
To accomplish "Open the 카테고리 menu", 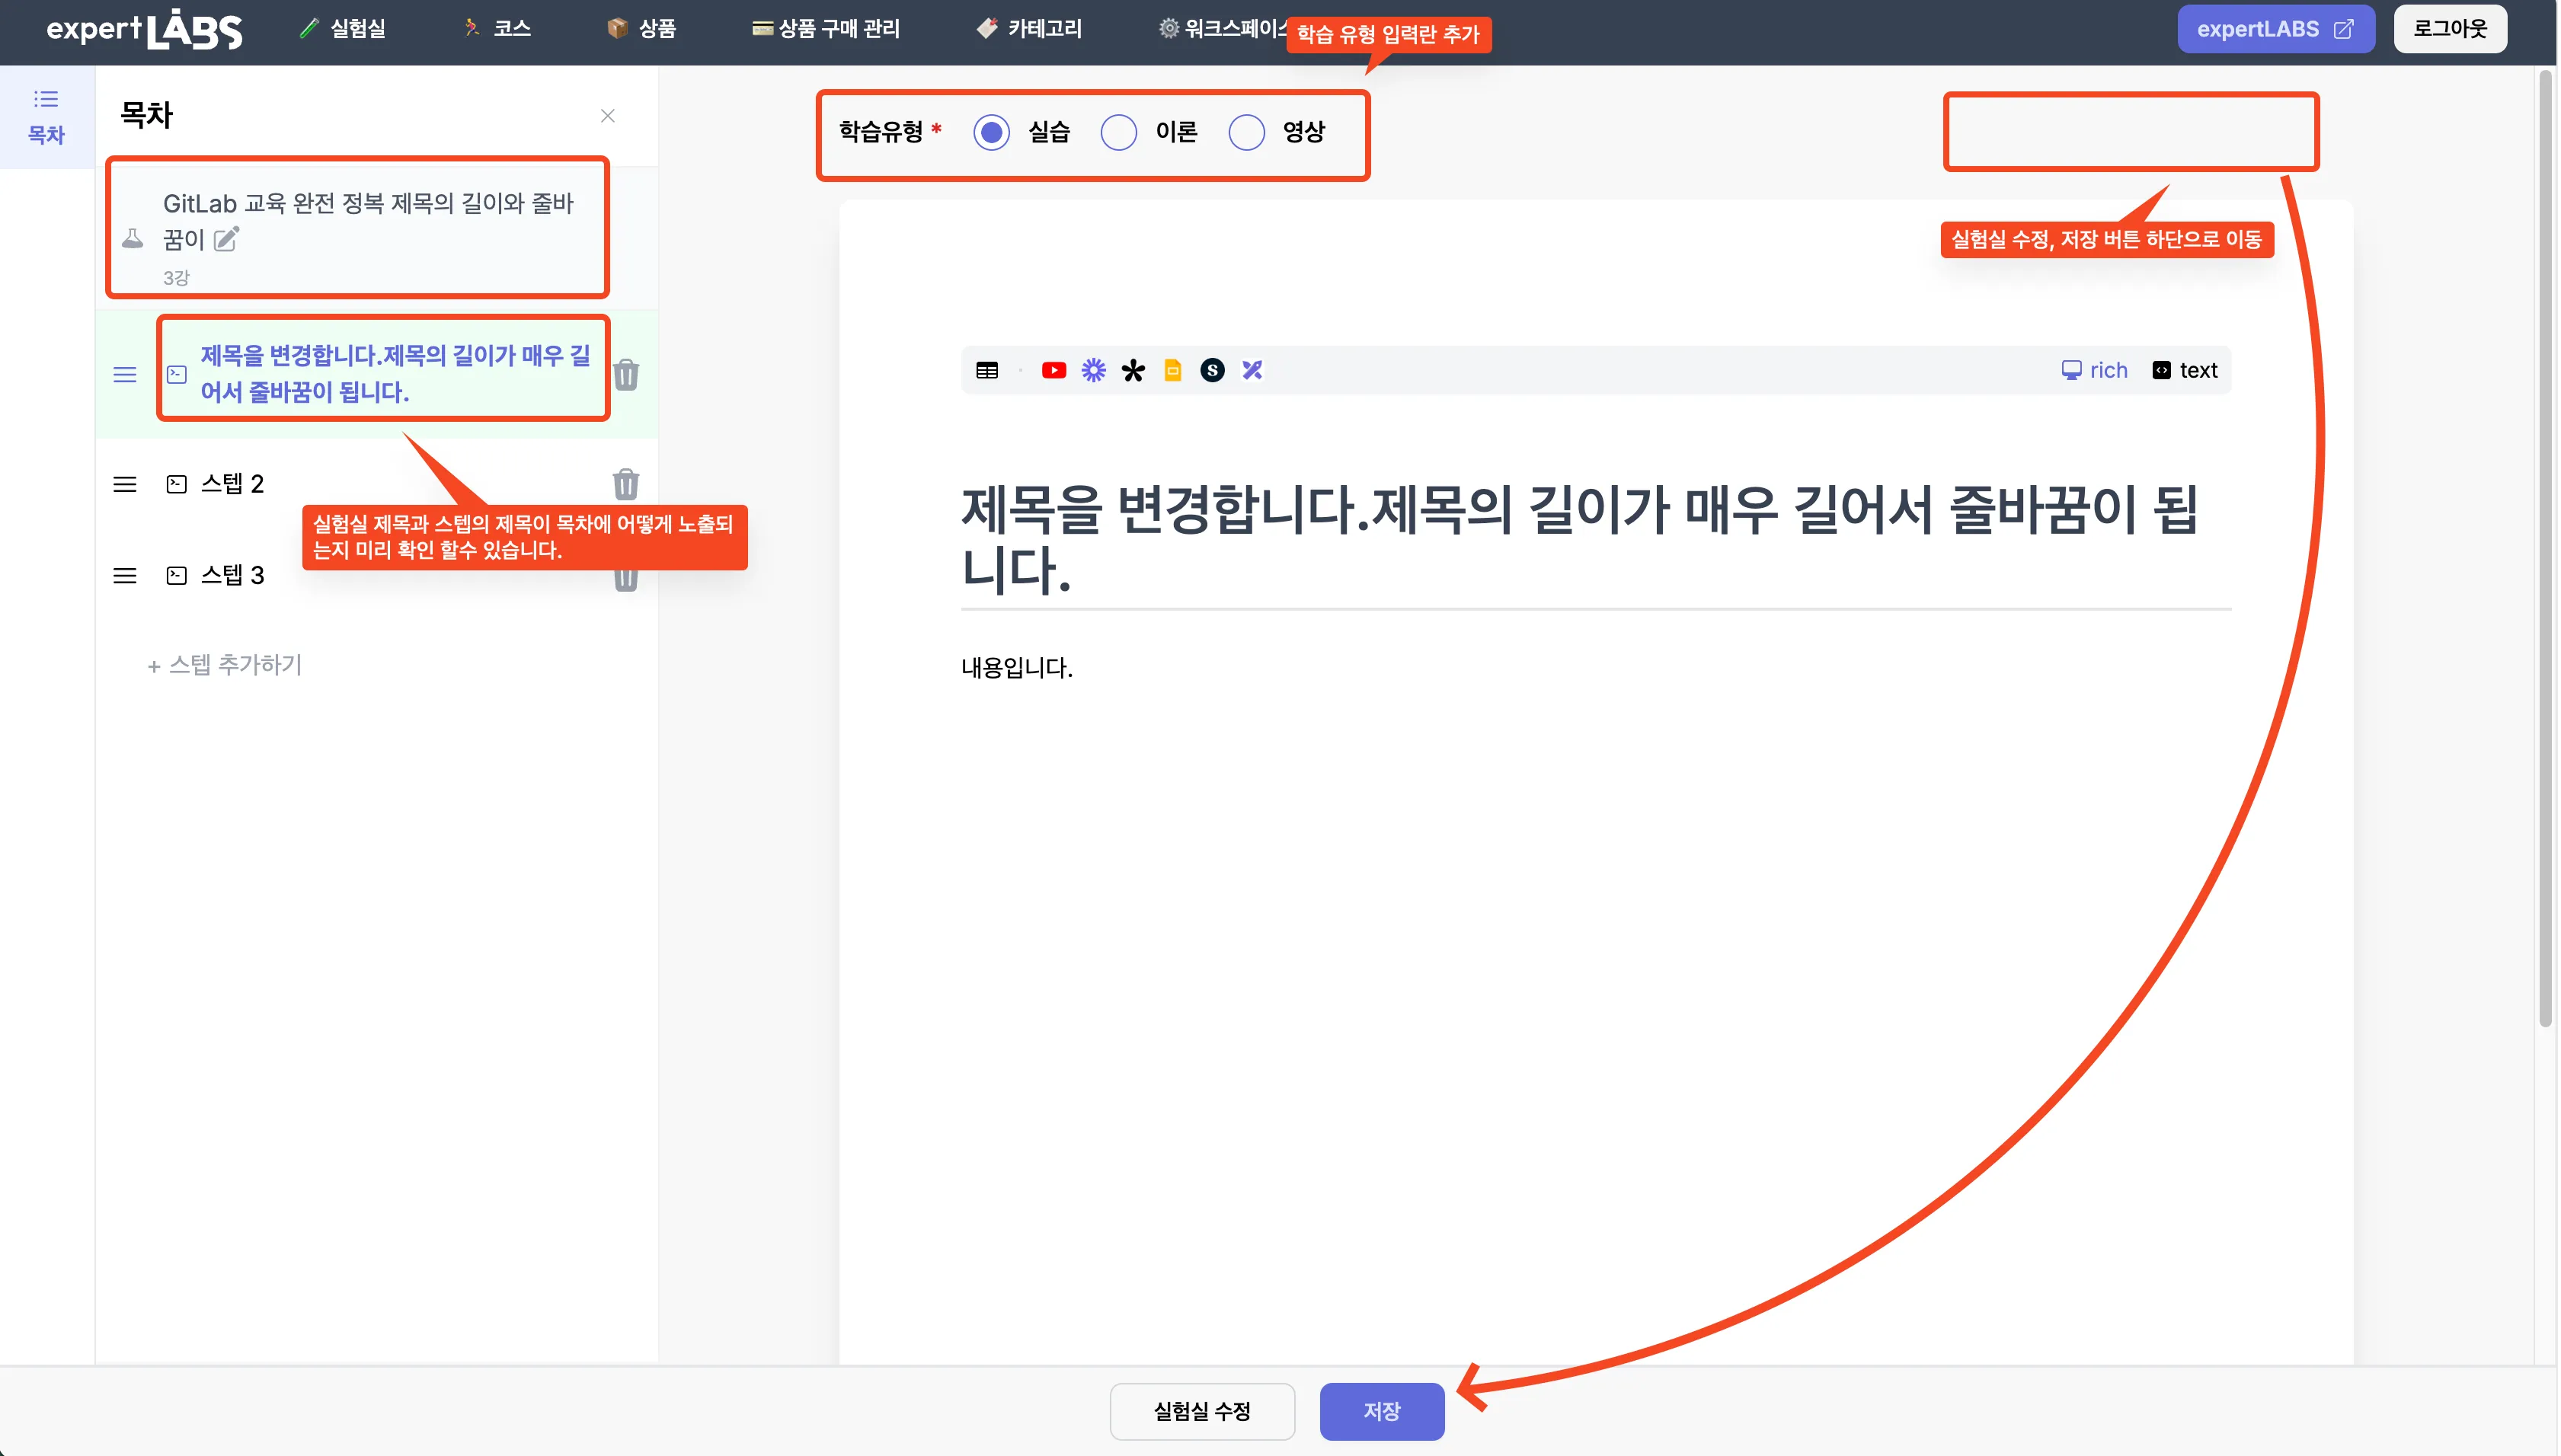I will click(1030, 29).
